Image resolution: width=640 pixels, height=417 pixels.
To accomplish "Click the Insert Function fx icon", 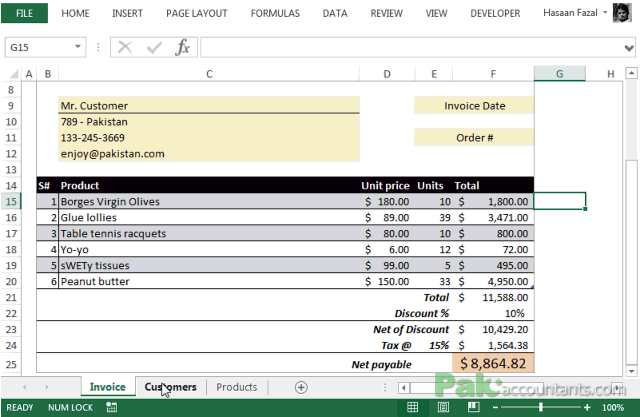I will [x=182, y=47].
